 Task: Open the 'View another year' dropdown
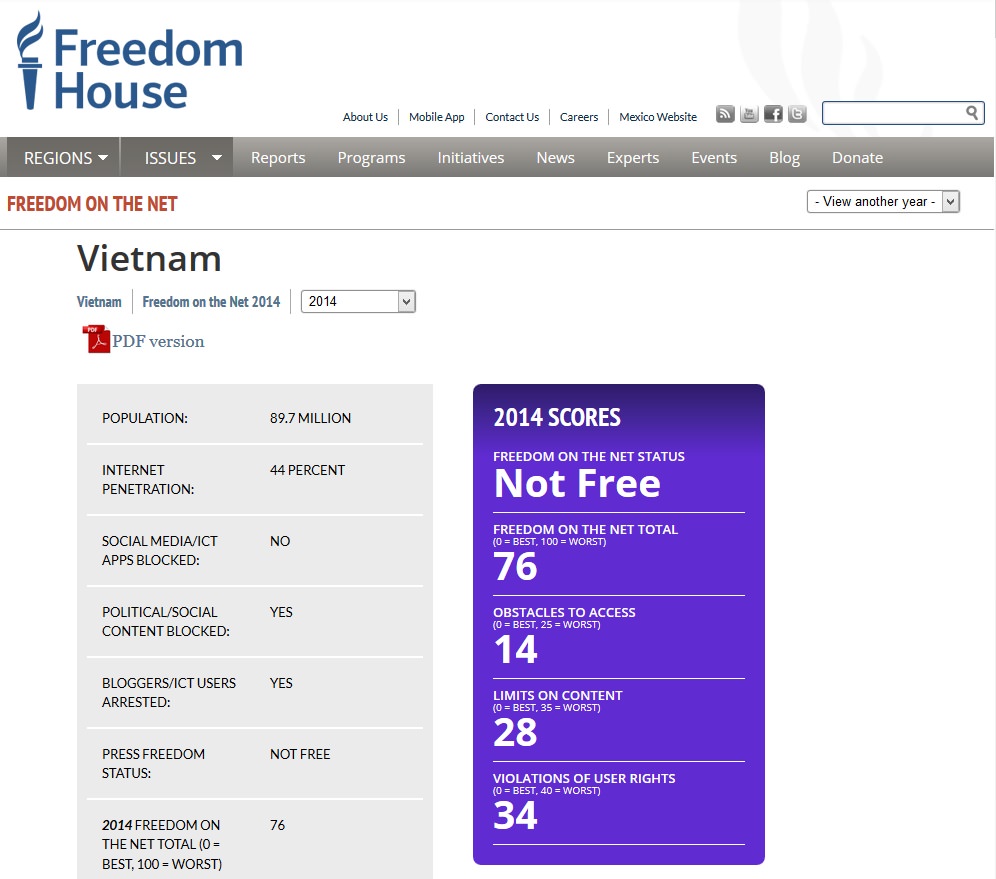pos(883,202)
